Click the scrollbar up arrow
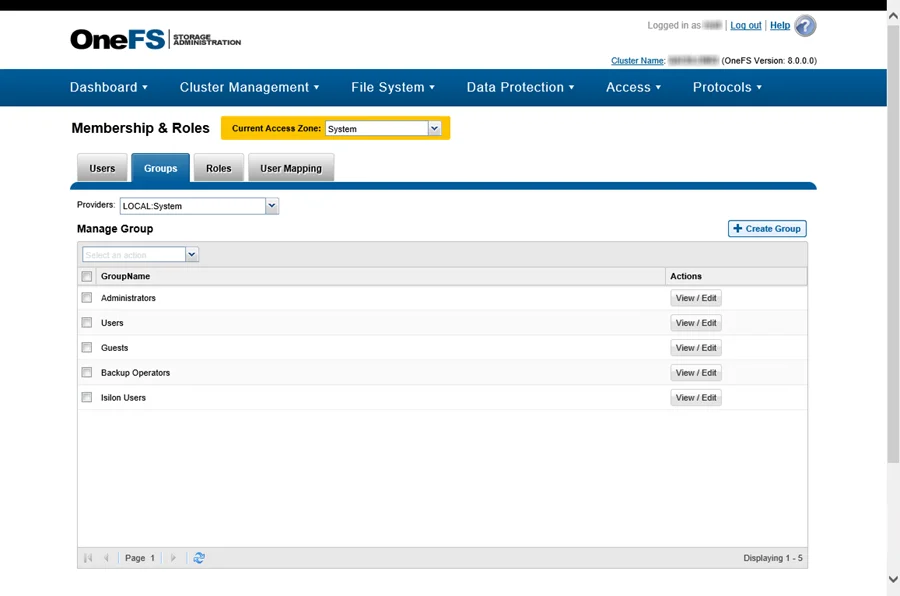Image resolution: width=900 pixels, height=596 pixels. tap(893, 16)
